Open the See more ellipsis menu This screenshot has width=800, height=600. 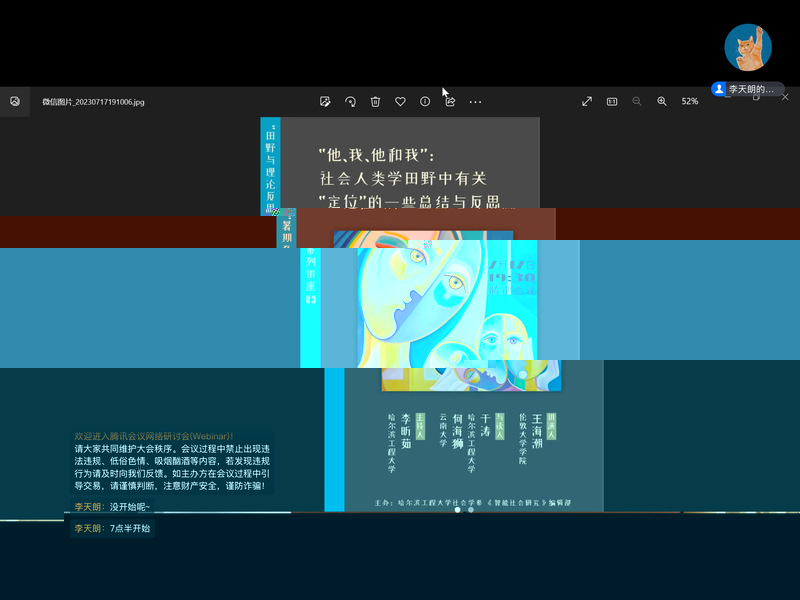coord(475,102)
